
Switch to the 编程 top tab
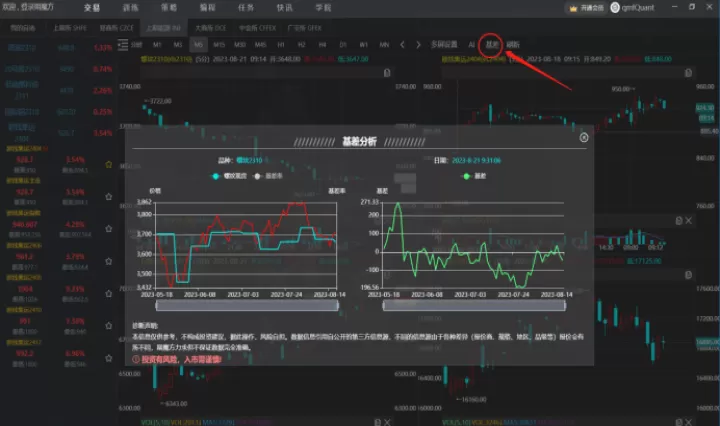208,8
